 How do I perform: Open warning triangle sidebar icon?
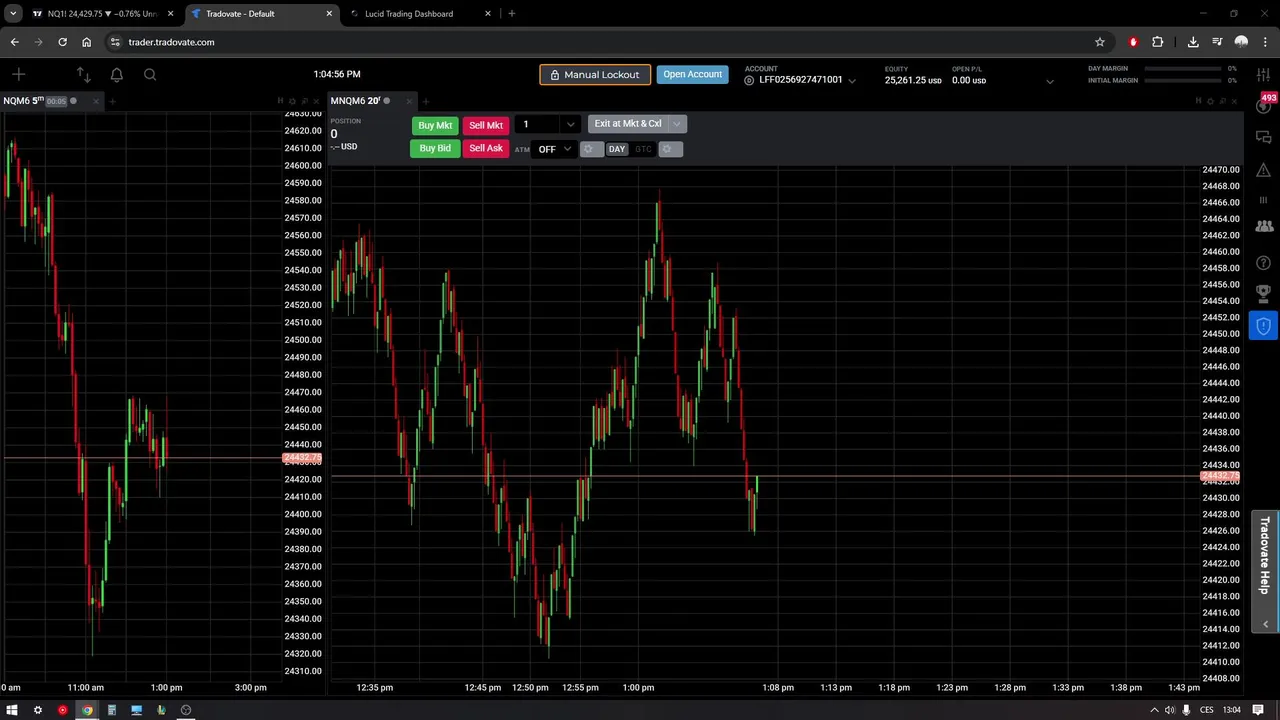[x=1264, y=169]
